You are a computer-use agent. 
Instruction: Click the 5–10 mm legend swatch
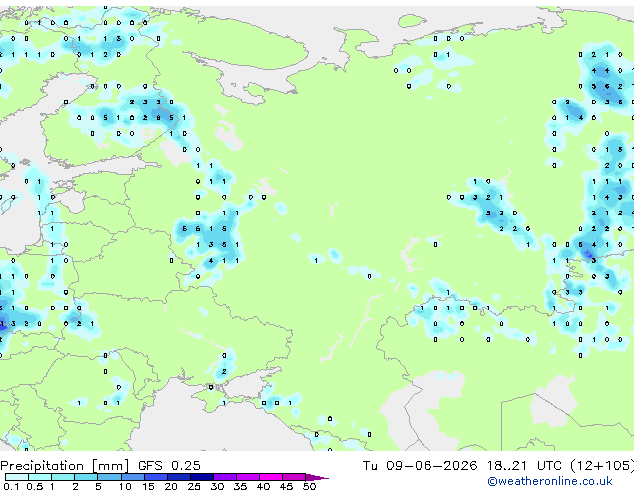click(x=109, y=477)
